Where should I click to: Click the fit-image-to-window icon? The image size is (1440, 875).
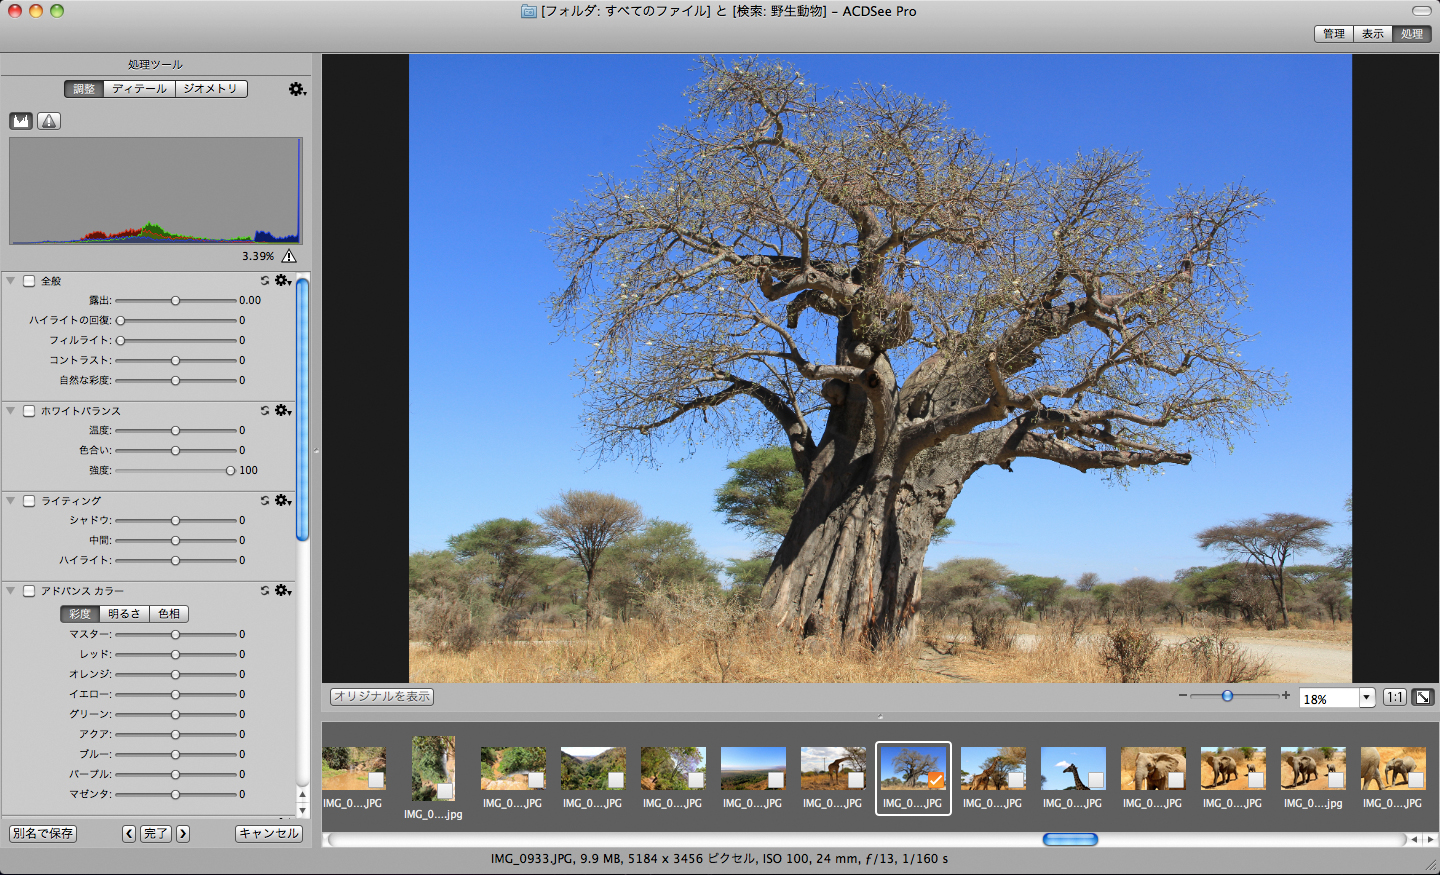pyautogui.click(x=1422, y=697)
